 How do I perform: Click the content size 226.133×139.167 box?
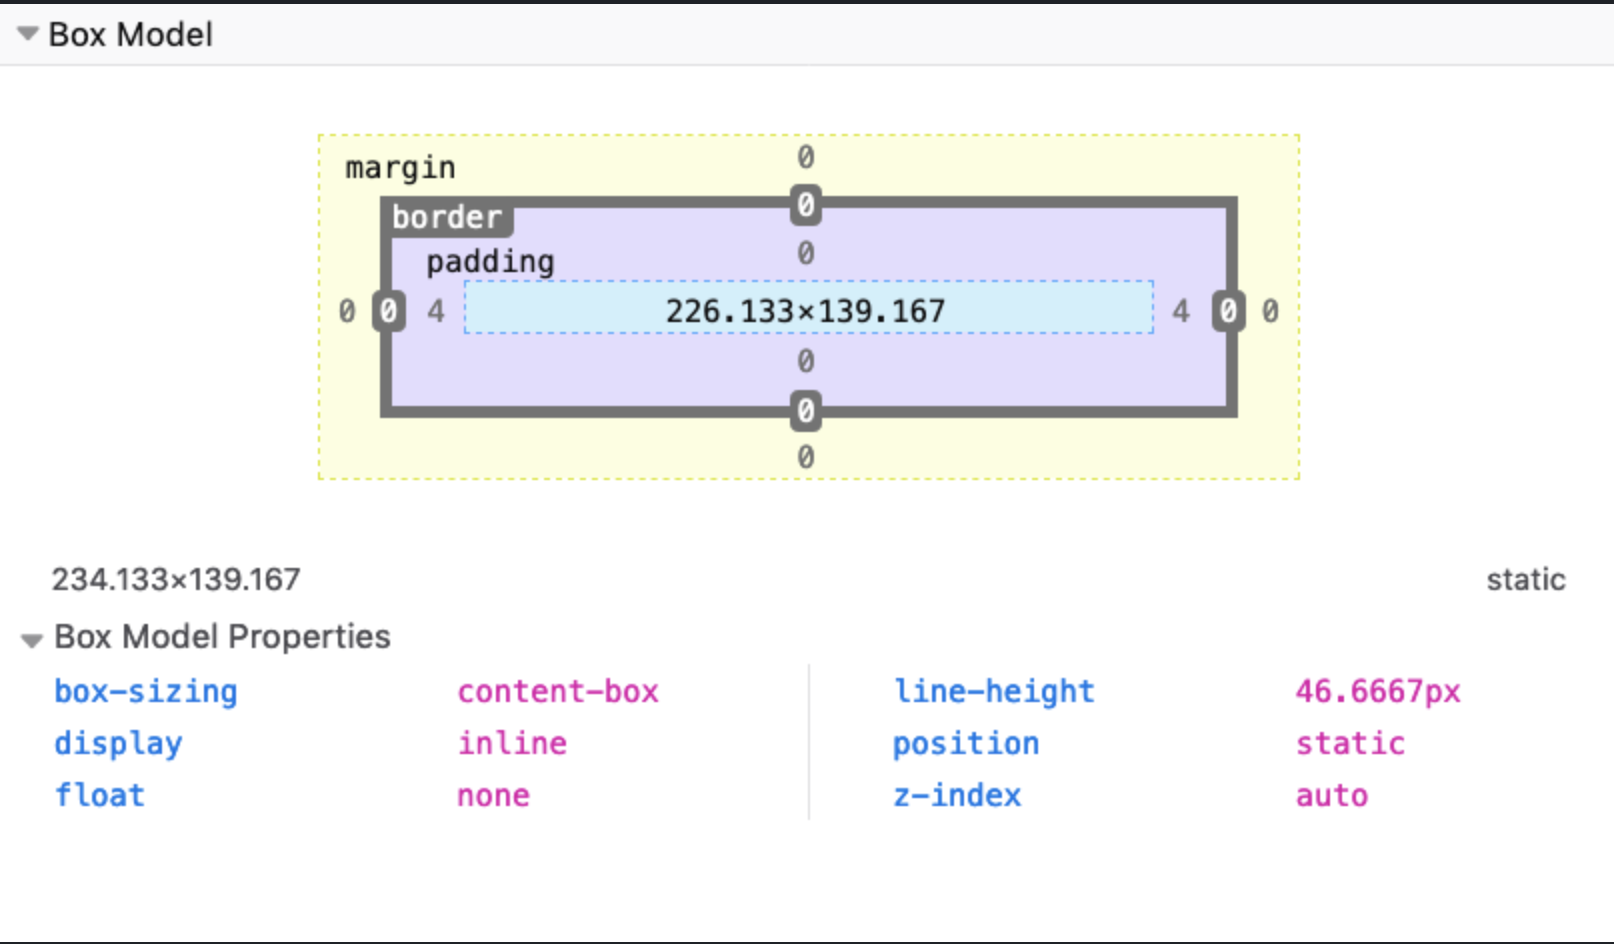click(806, 311)
